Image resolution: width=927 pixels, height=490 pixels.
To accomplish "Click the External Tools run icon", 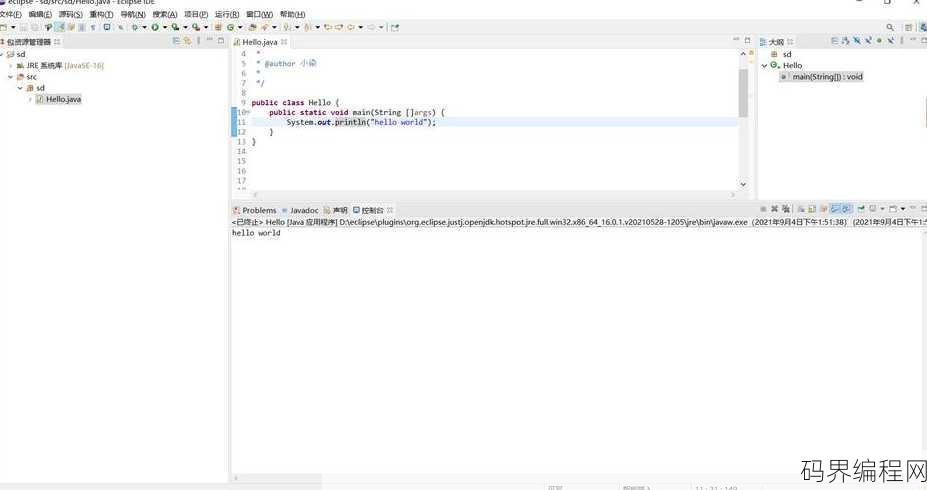I will point(196,27).
